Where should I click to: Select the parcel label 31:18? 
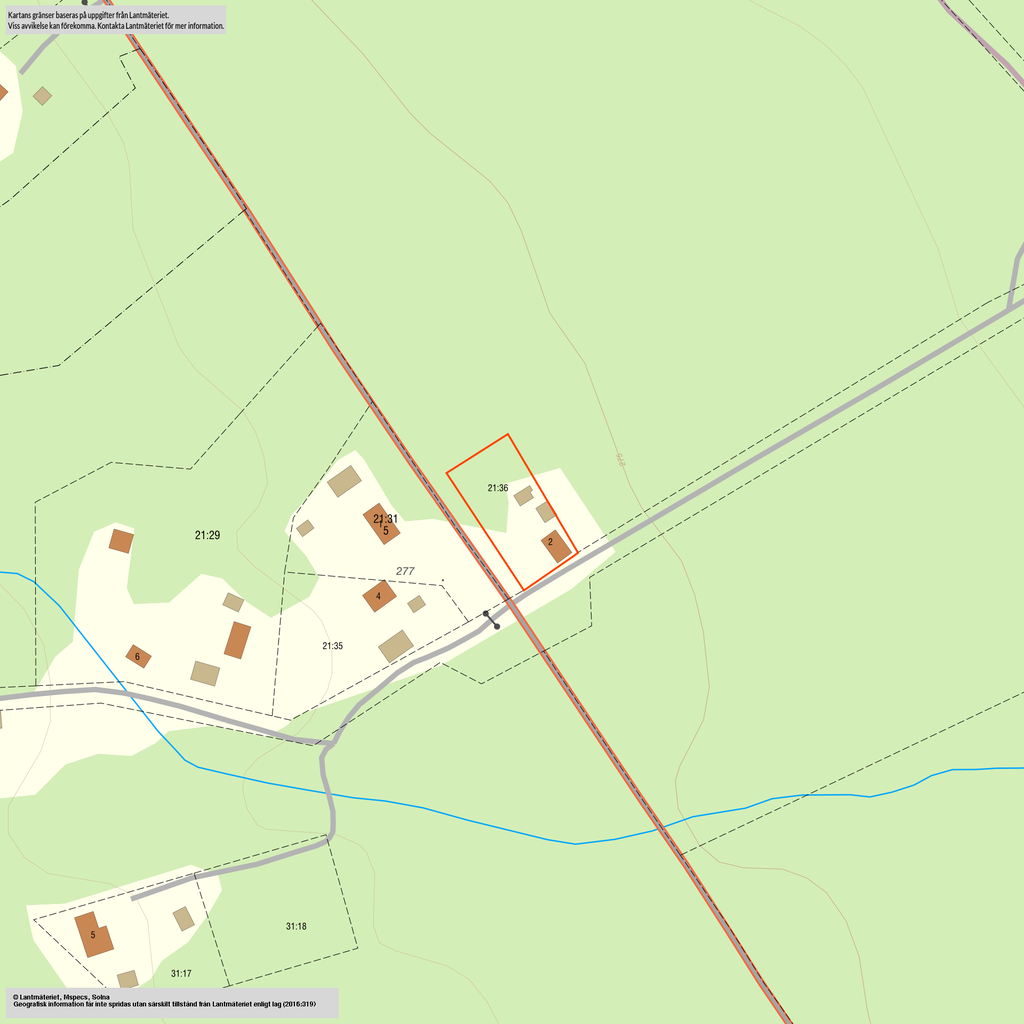click(x=296, y=926)
